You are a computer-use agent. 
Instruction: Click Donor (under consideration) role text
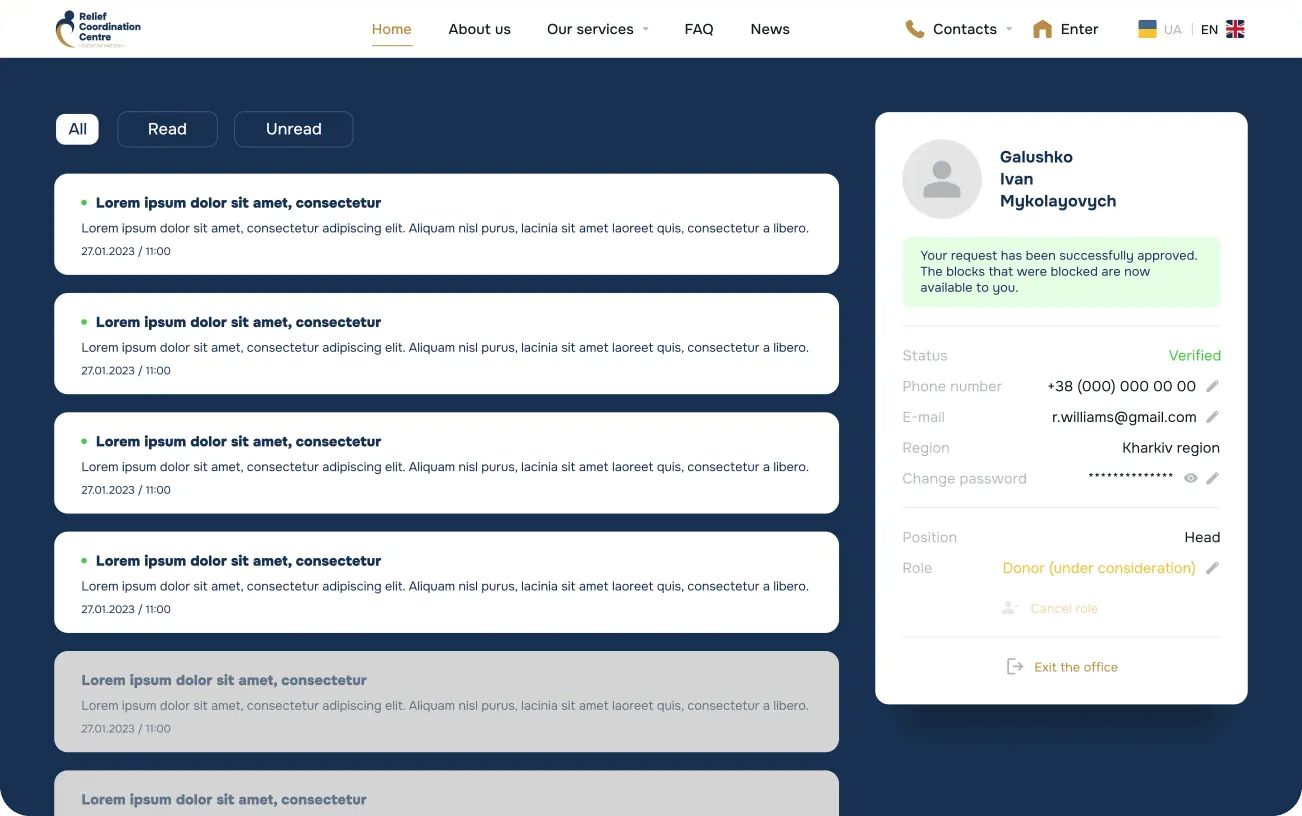[x=1099, y=568]
